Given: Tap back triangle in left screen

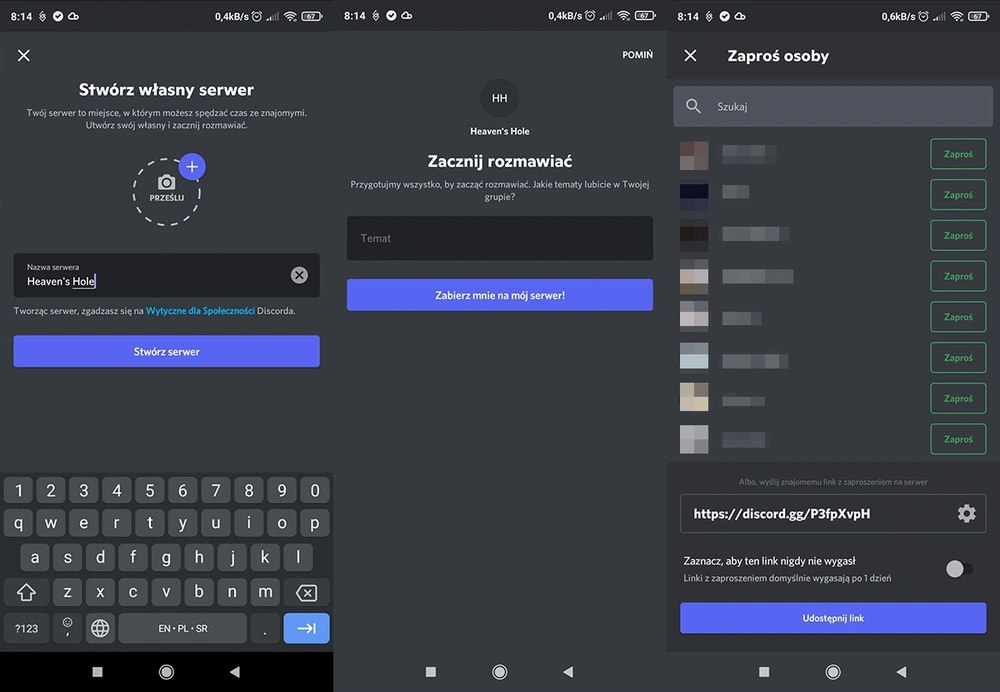Looking at the screenshot, I should pos(235,672).
